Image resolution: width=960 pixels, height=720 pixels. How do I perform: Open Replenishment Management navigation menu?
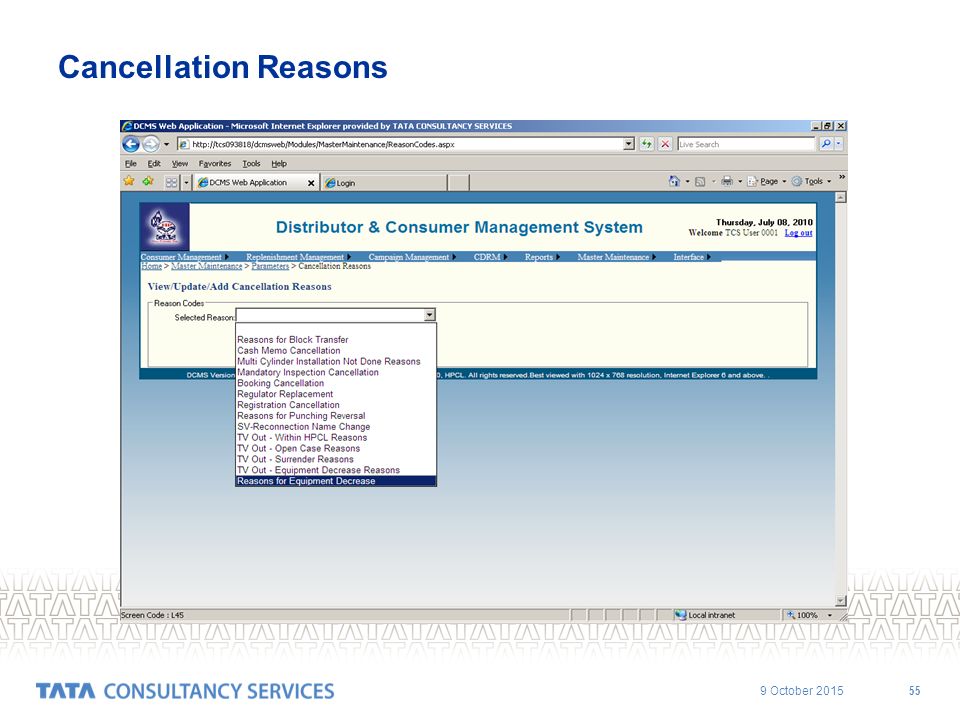pos(298,257)
